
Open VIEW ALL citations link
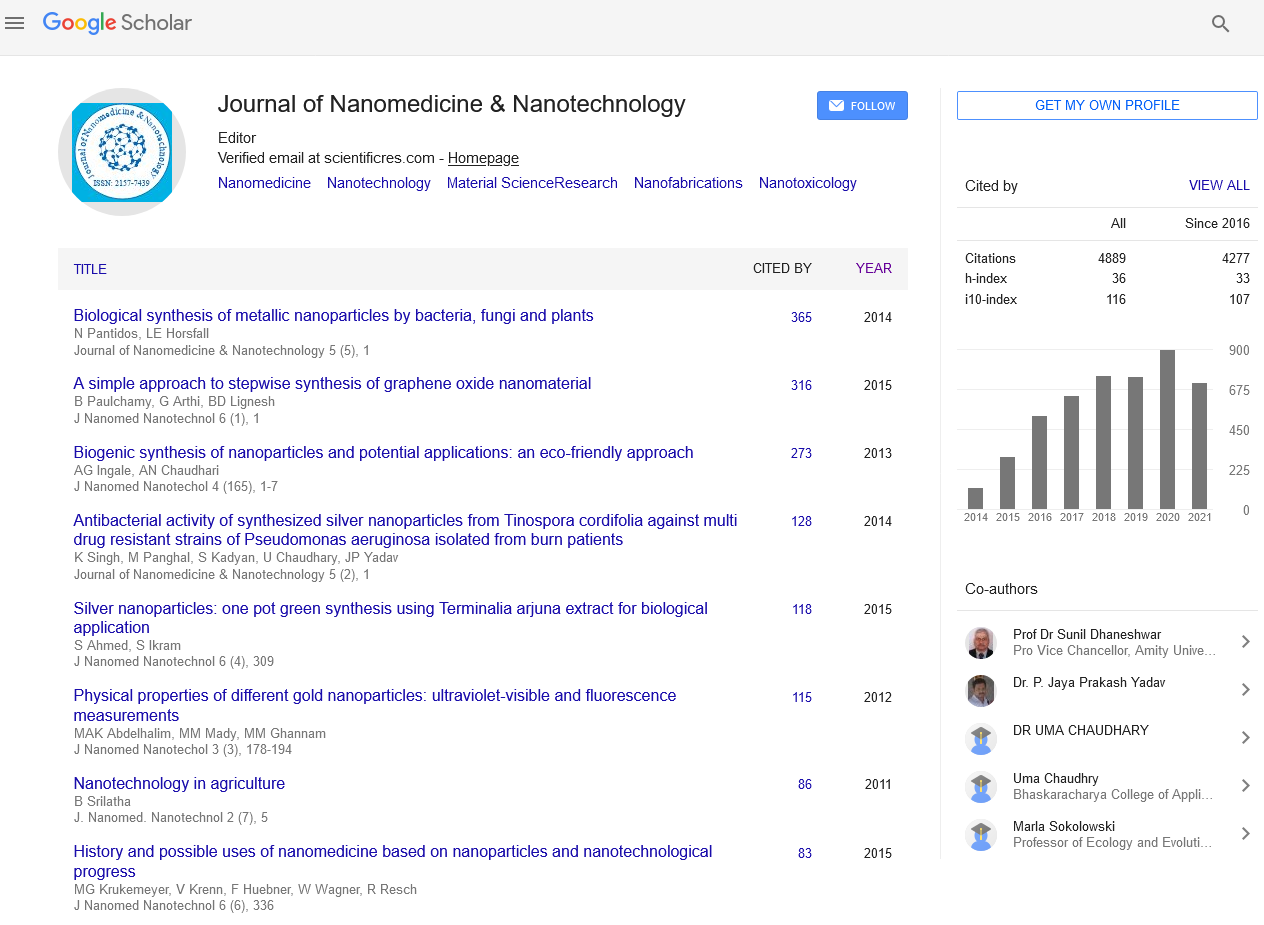point(1218,186)
